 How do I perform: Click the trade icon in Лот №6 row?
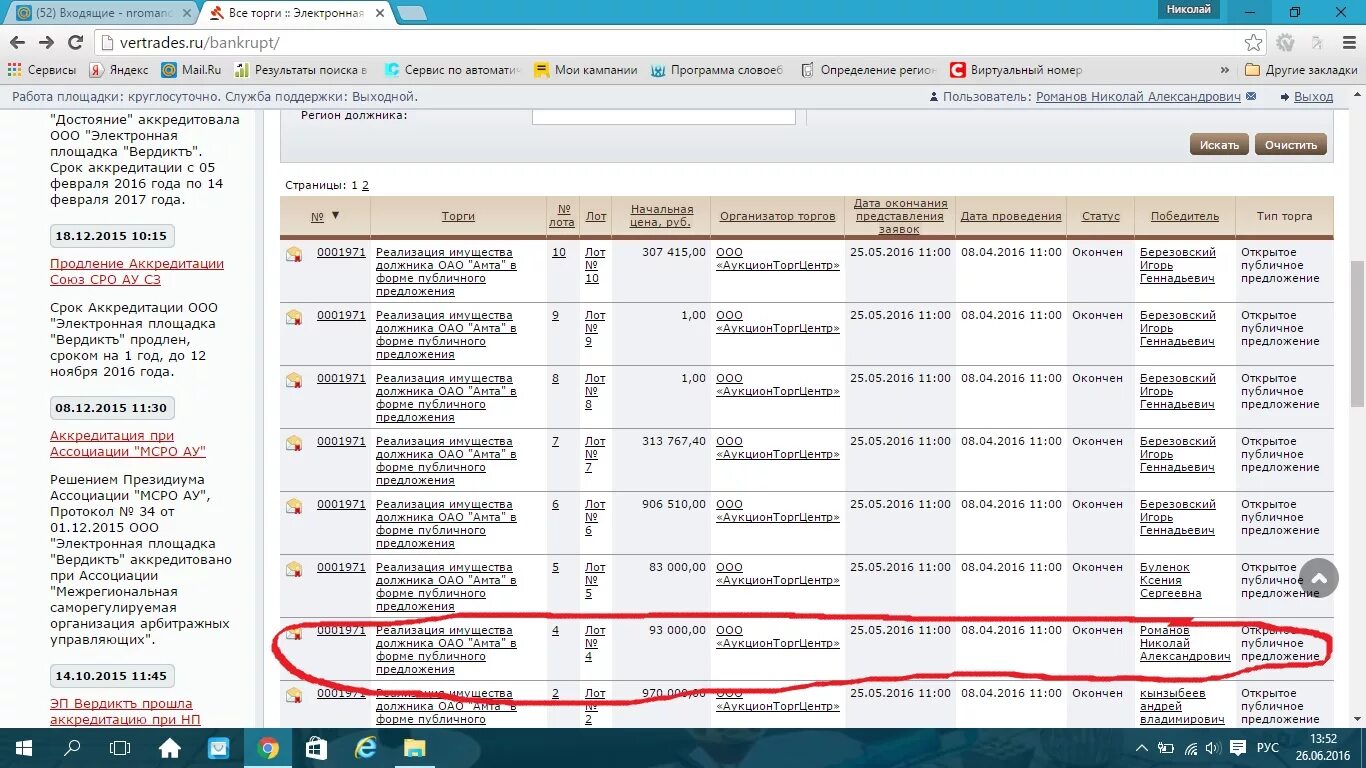tap(294, 506)
